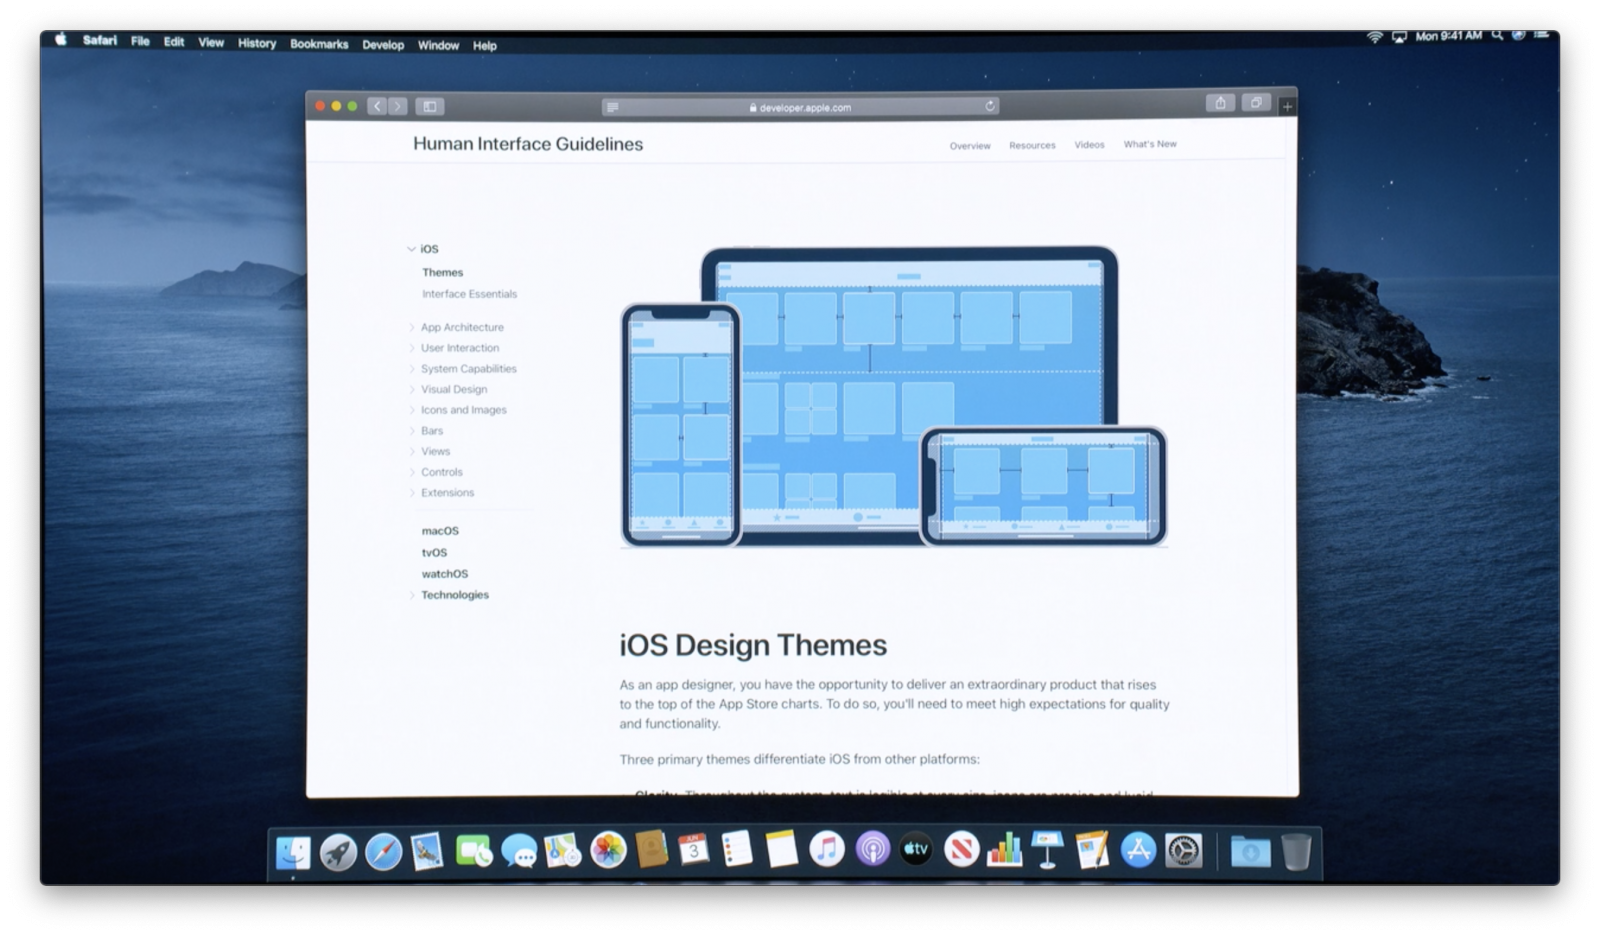The image size is (1600, 935).
Task: Open the Develop menu in menu bar
Action: pos(383,45)
